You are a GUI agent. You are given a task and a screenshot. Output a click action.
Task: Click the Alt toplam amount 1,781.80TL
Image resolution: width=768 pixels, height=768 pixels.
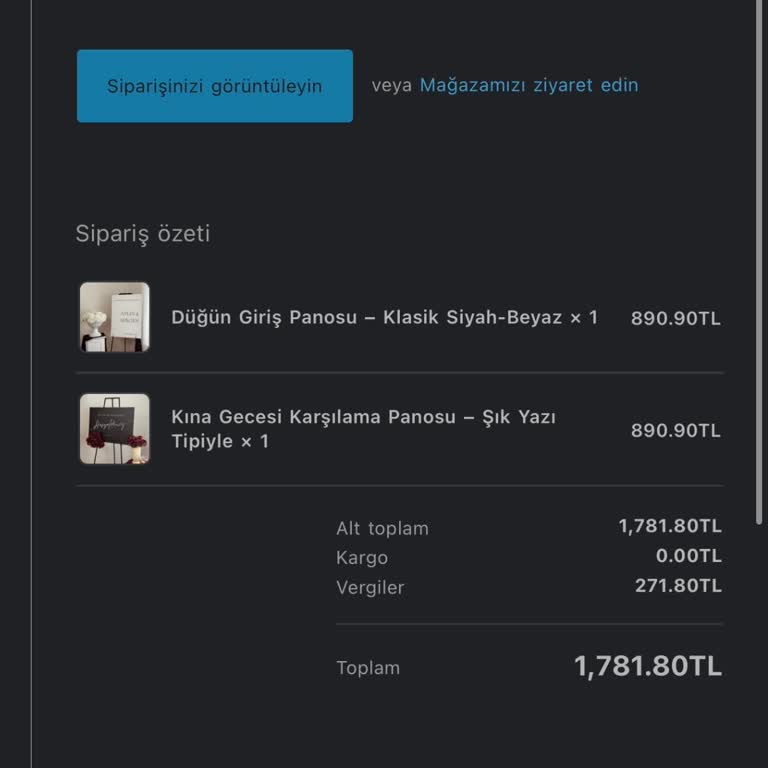coord(669,526)
